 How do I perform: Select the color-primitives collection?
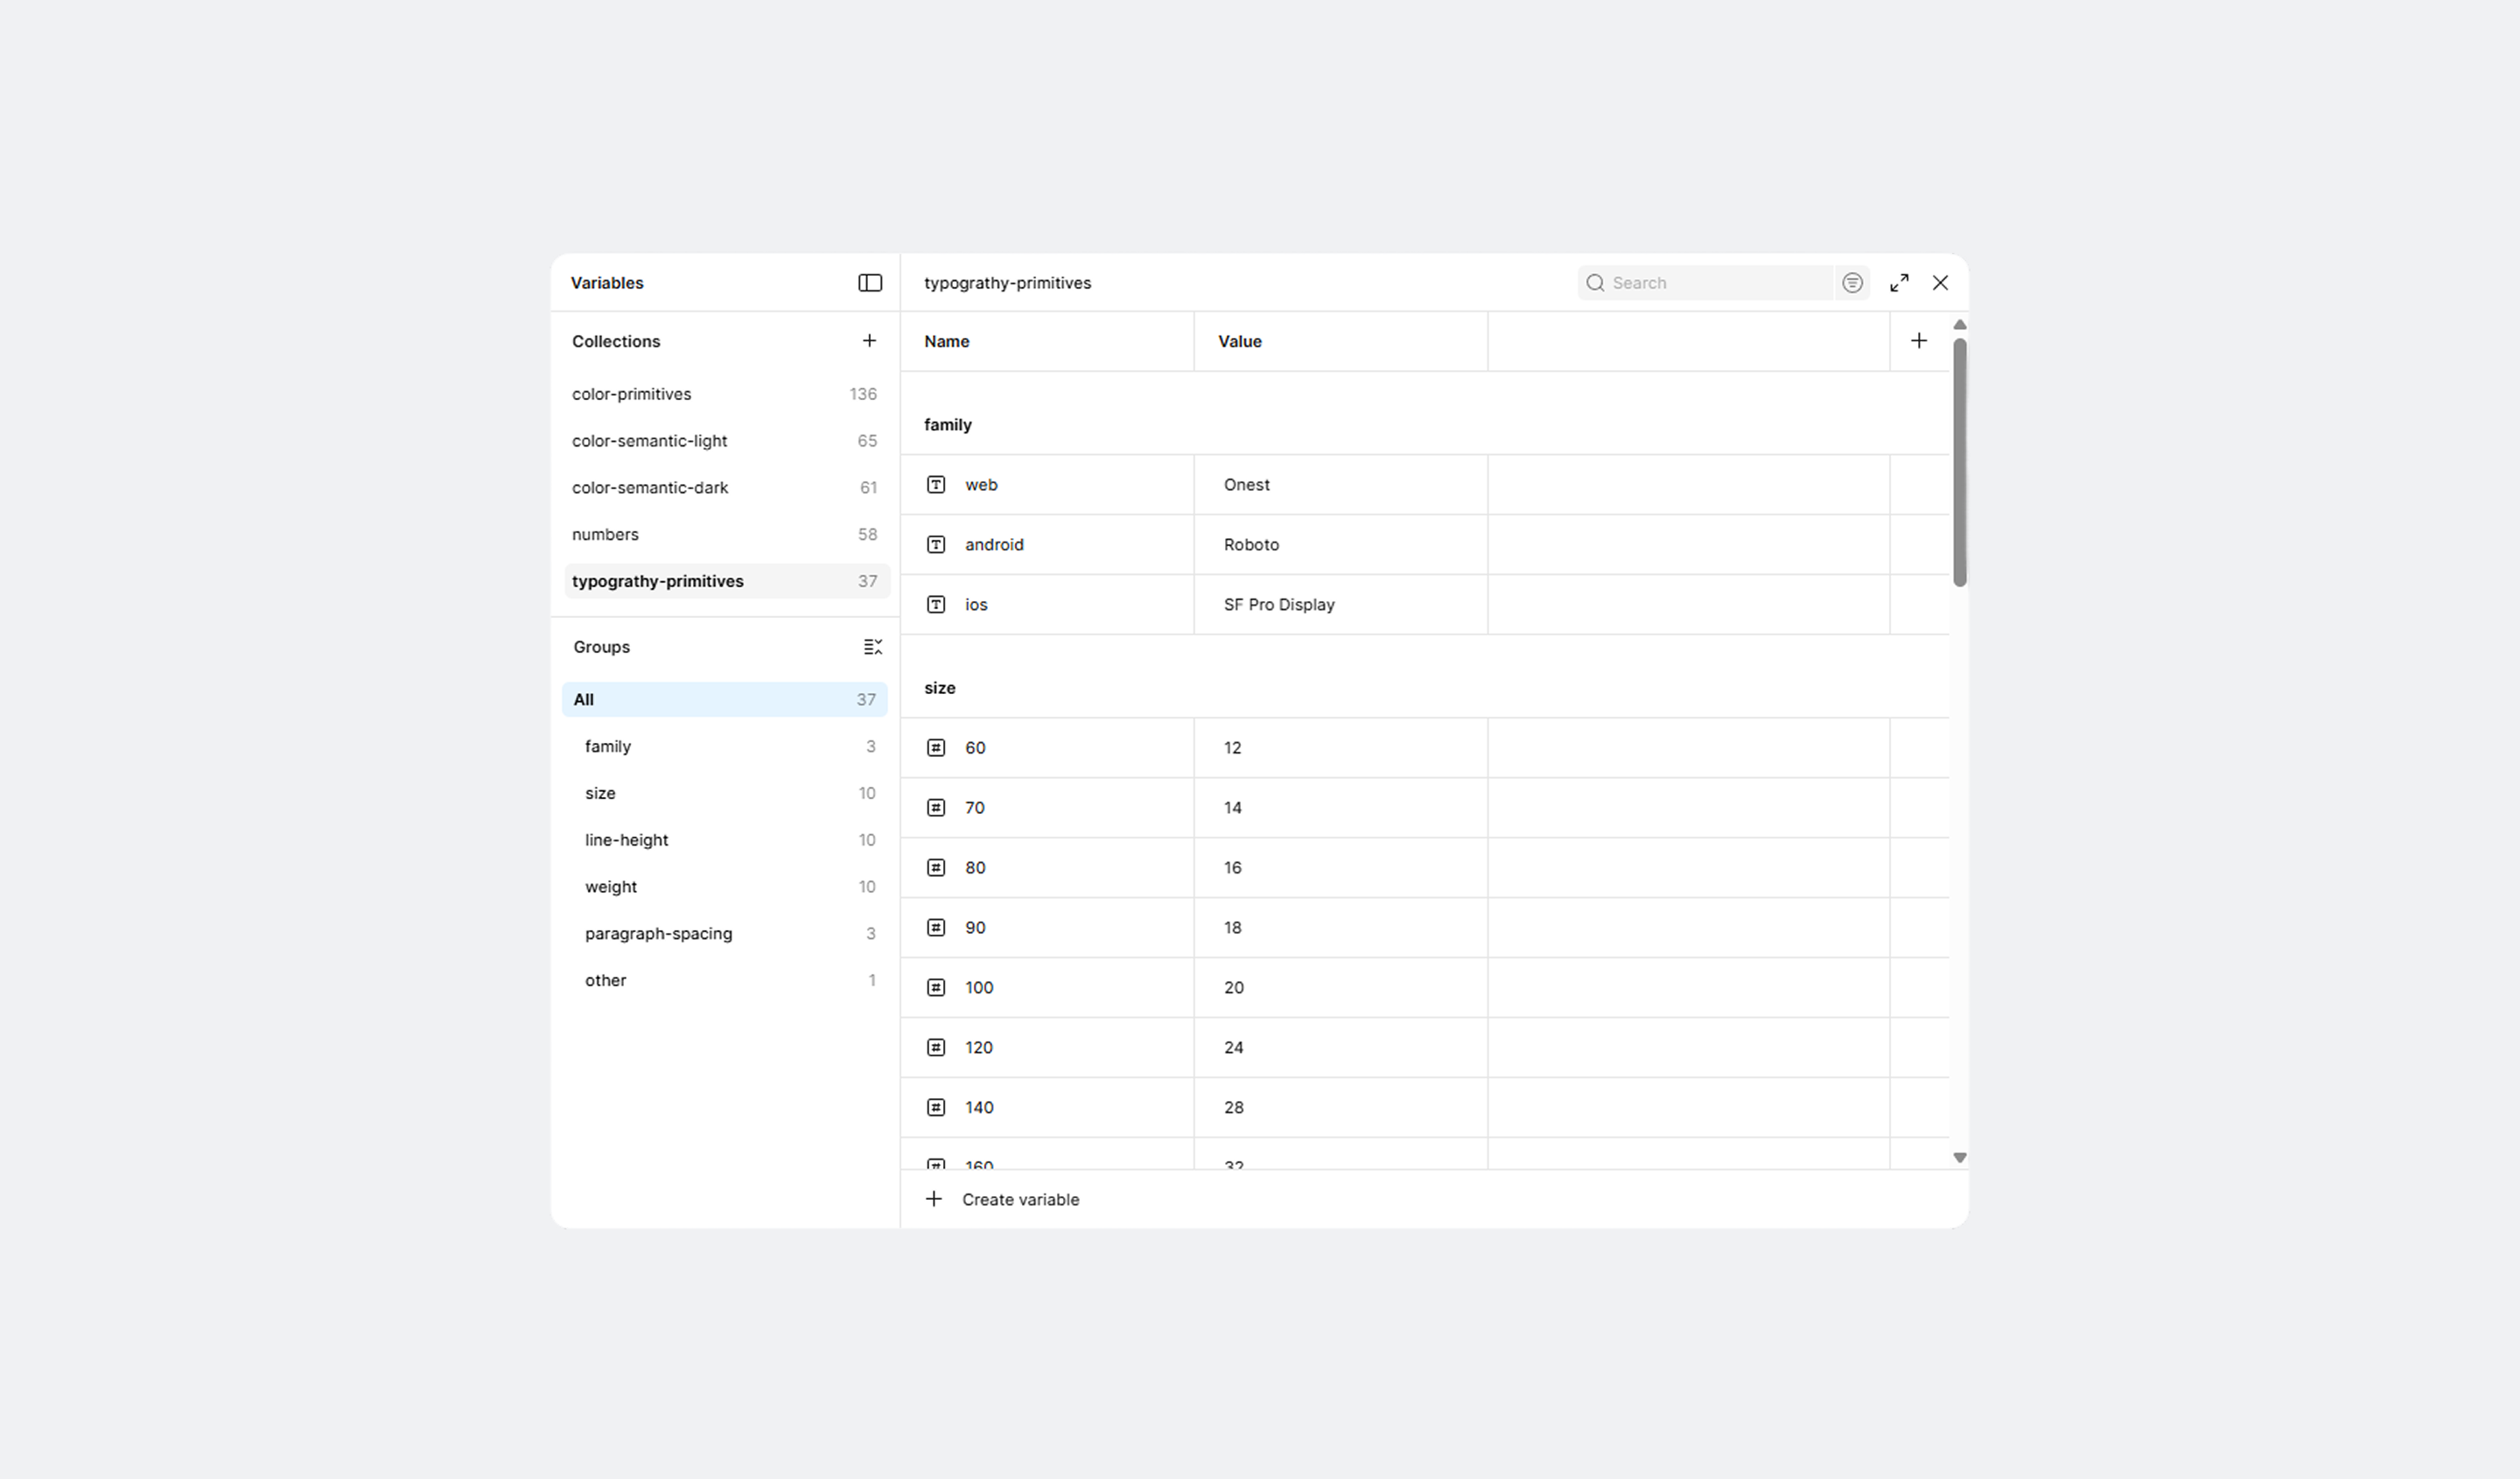coord(725,394)
